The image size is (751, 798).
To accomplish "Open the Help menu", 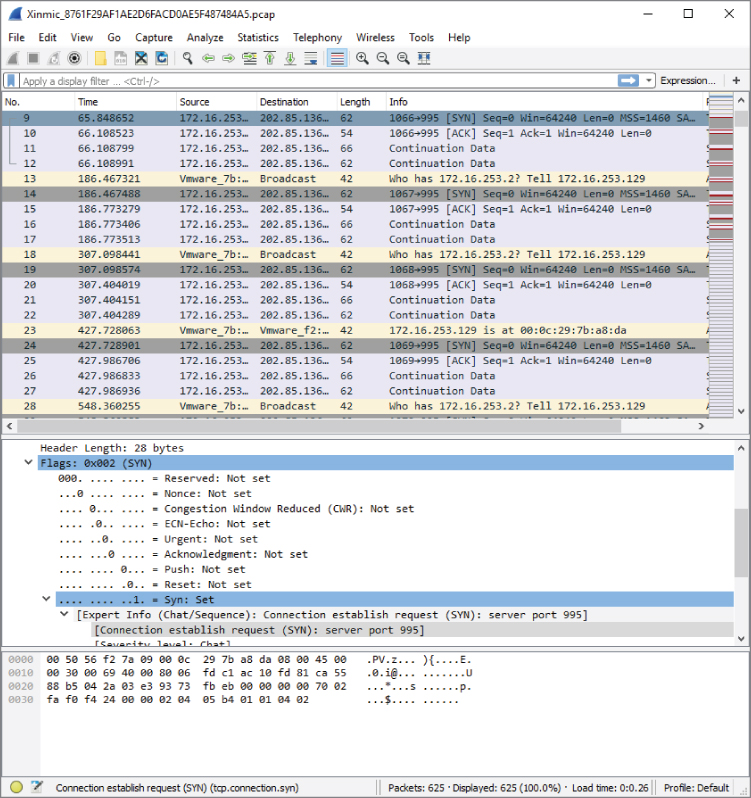I will (459, 38).
